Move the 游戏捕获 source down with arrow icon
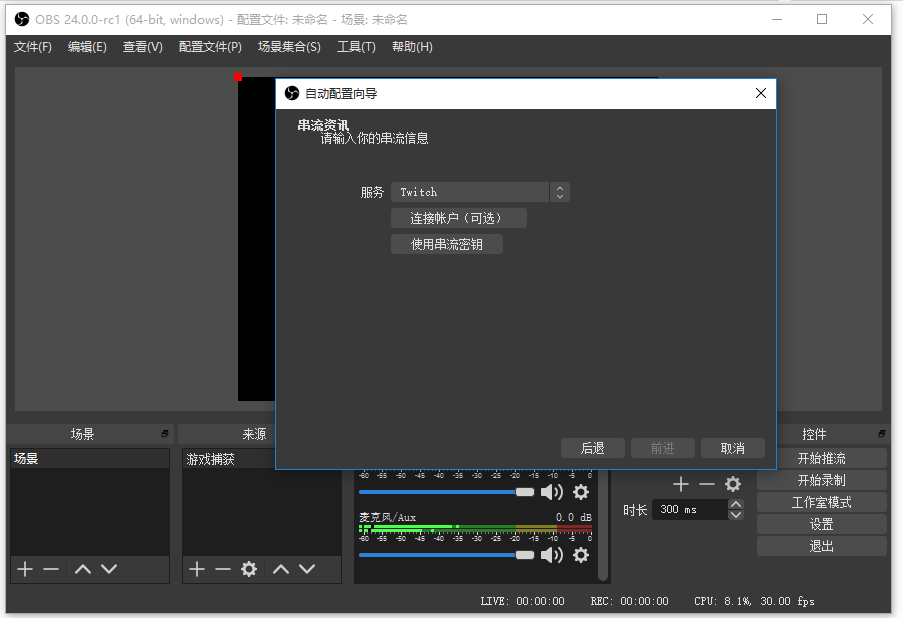This screenshot has width=903, height=618. (x=308, y=569)
